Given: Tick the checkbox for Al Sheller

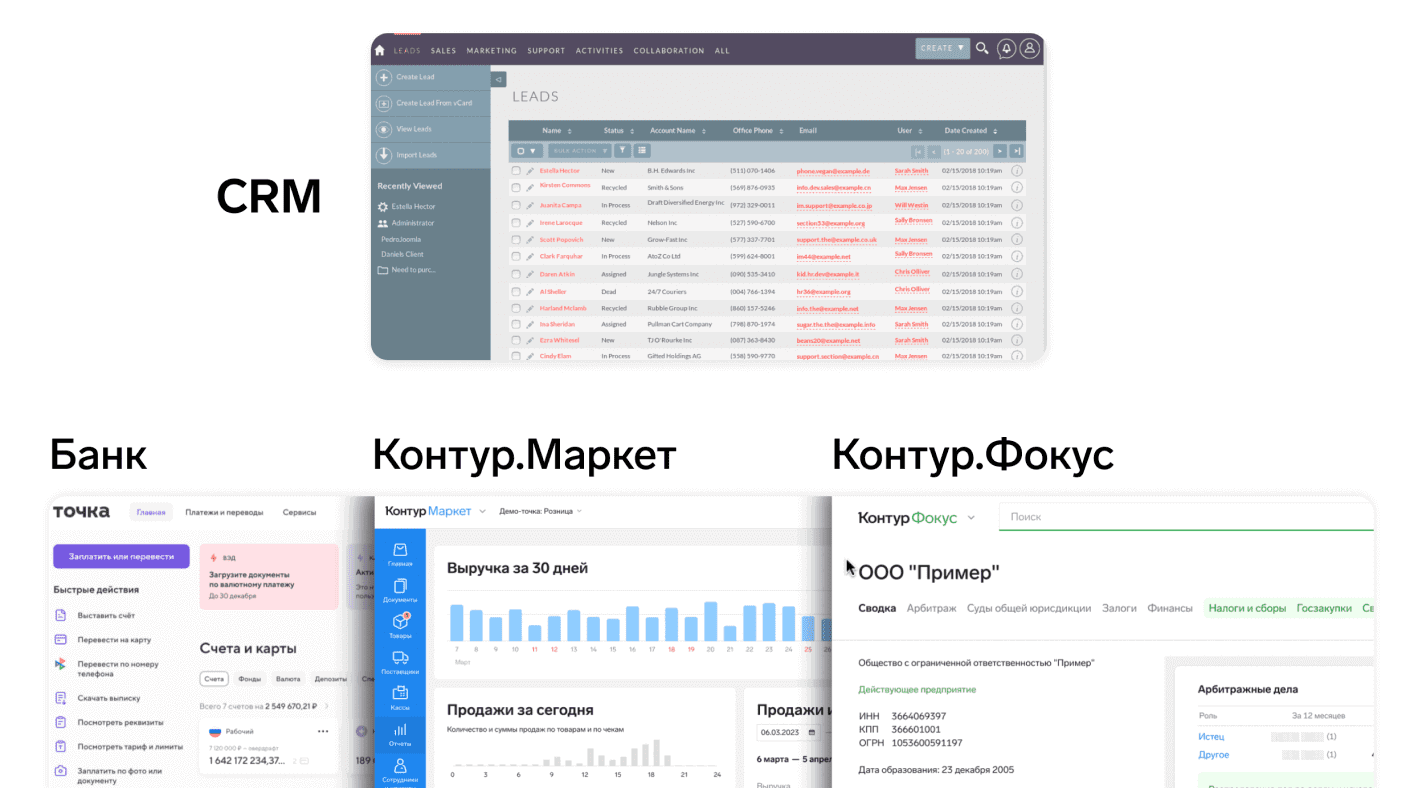Looking at the screenshot, I should pyautogui.click(x=516, y=292).
